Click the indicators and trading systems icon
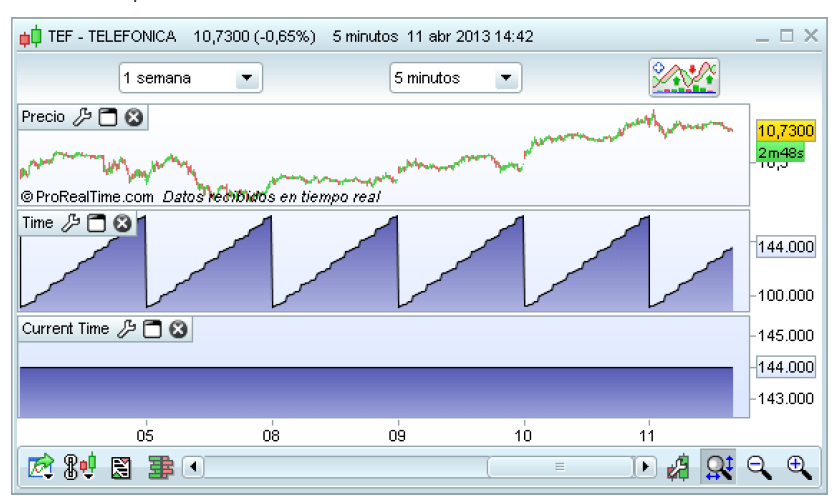The height and width of the screenshot is (502, 840). 684,78
